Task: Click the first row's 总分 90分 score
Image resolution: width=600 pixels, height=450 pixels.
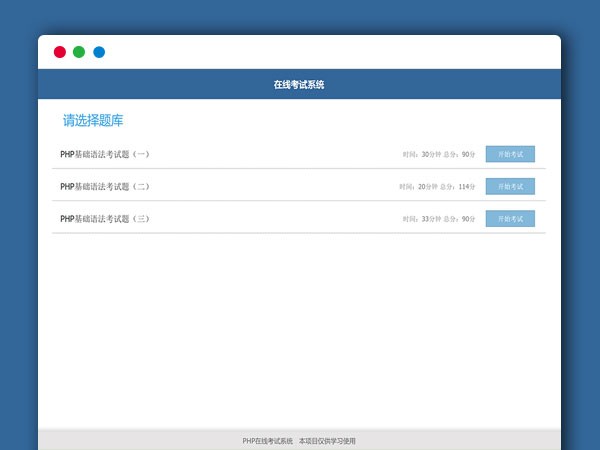Action: (460, 155)
